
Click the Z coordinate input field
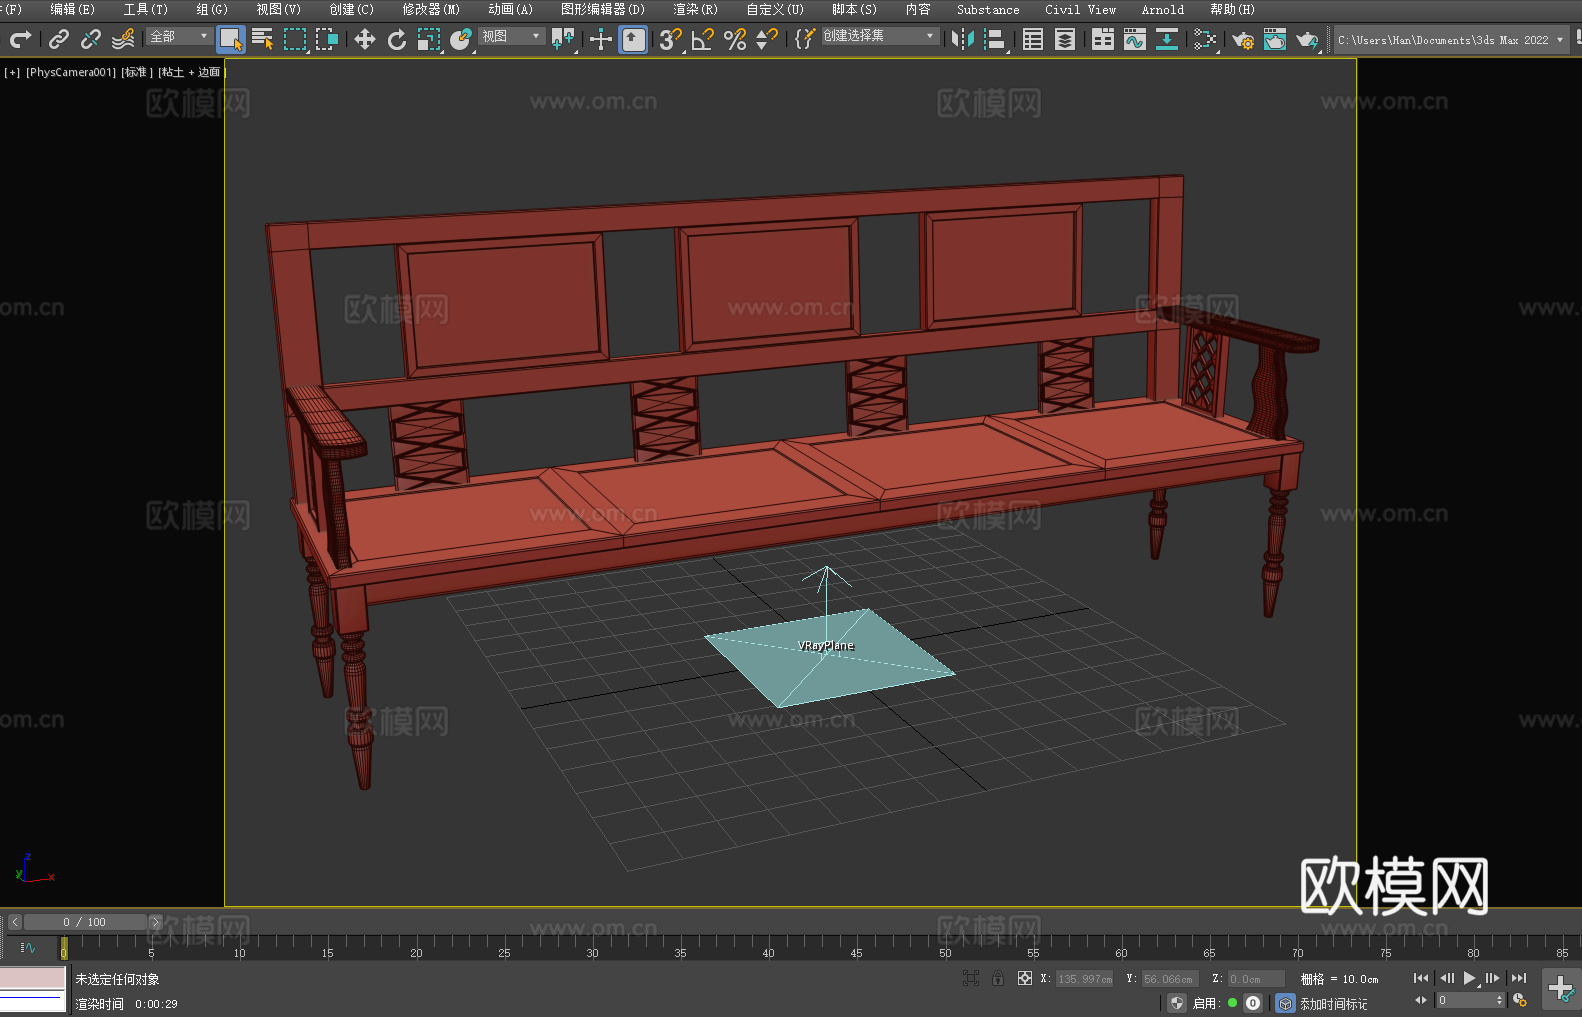click(x=1256, y=979)
